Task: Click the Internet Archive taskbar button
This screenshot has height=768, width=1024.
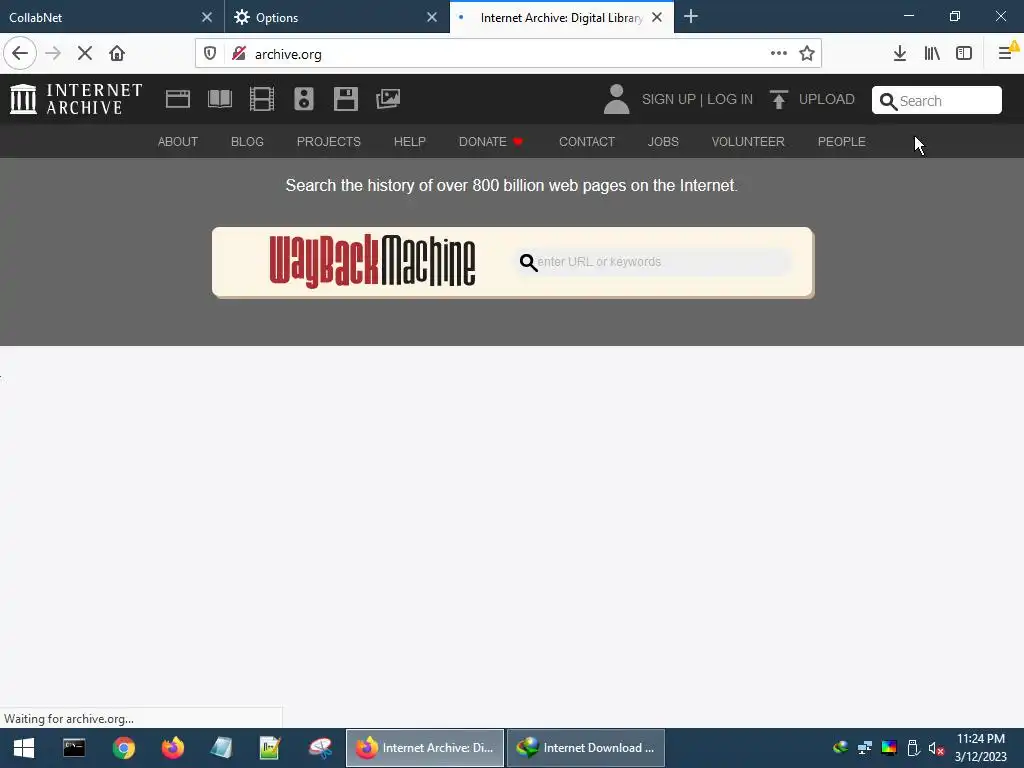Action: tap(425, 748)
